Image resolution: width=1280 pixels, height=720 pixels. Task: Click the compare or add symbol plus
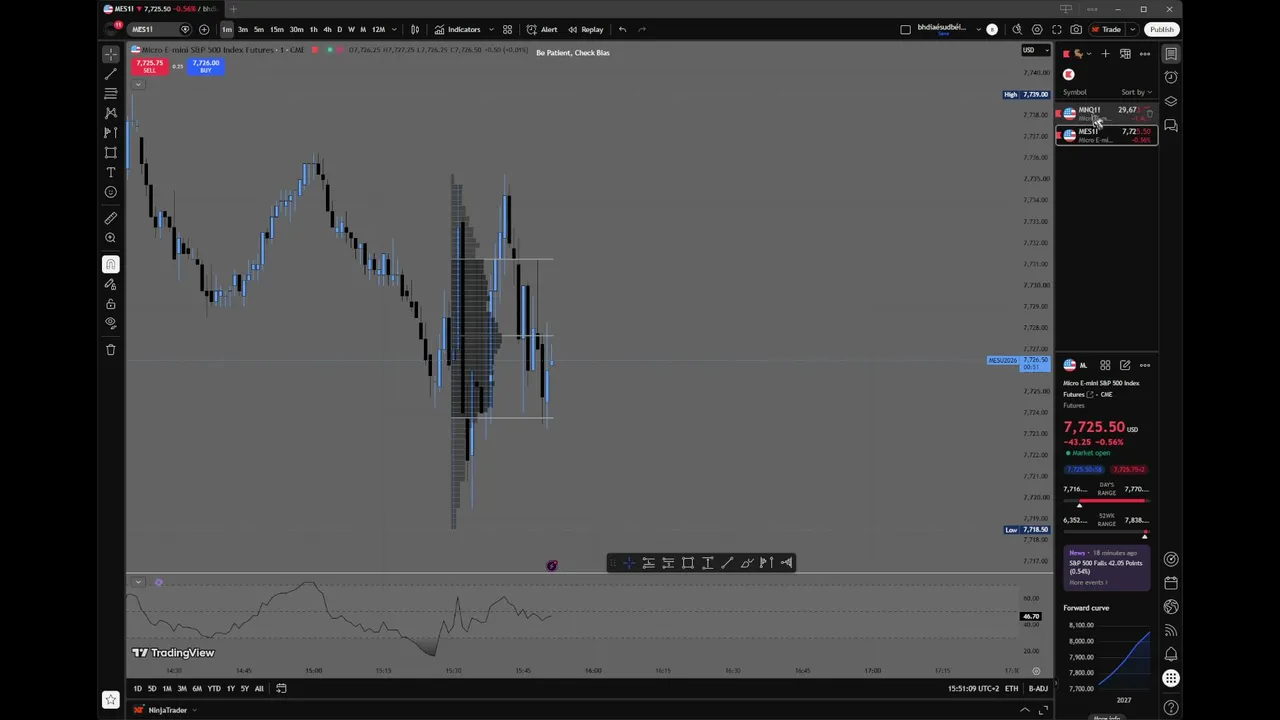204,29
